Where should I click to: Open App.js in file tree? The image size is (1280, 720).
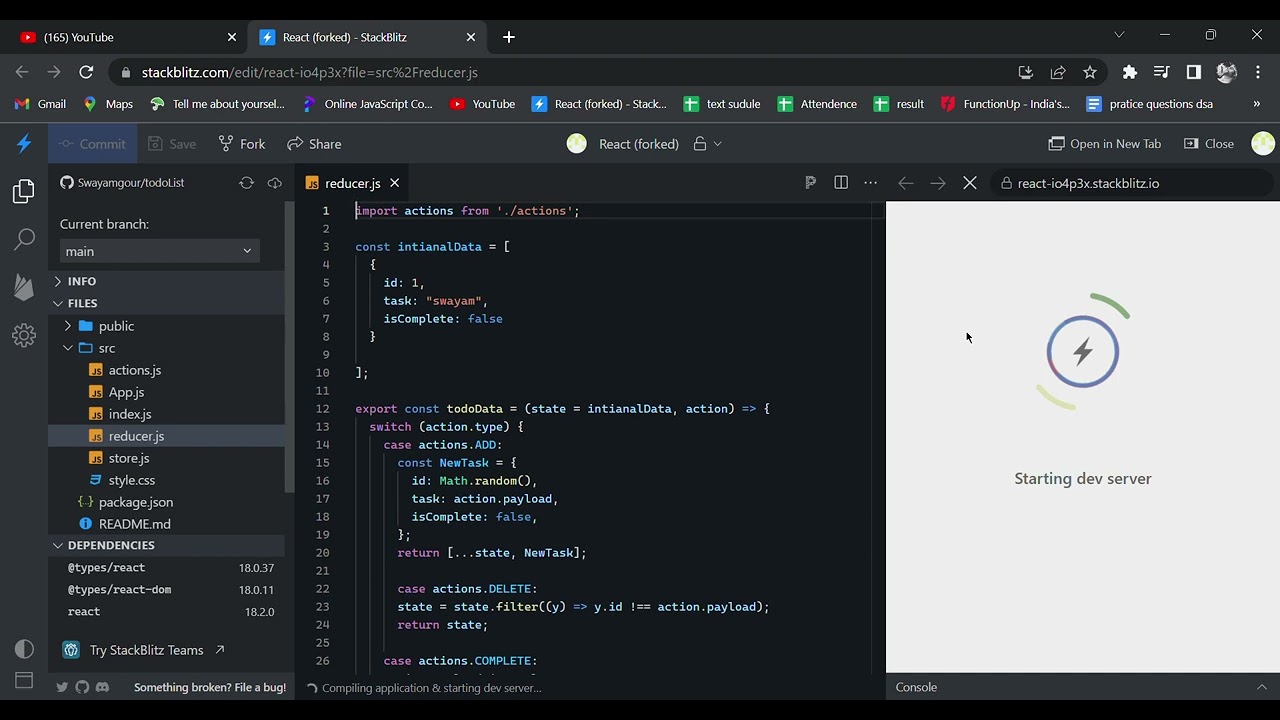166,392
